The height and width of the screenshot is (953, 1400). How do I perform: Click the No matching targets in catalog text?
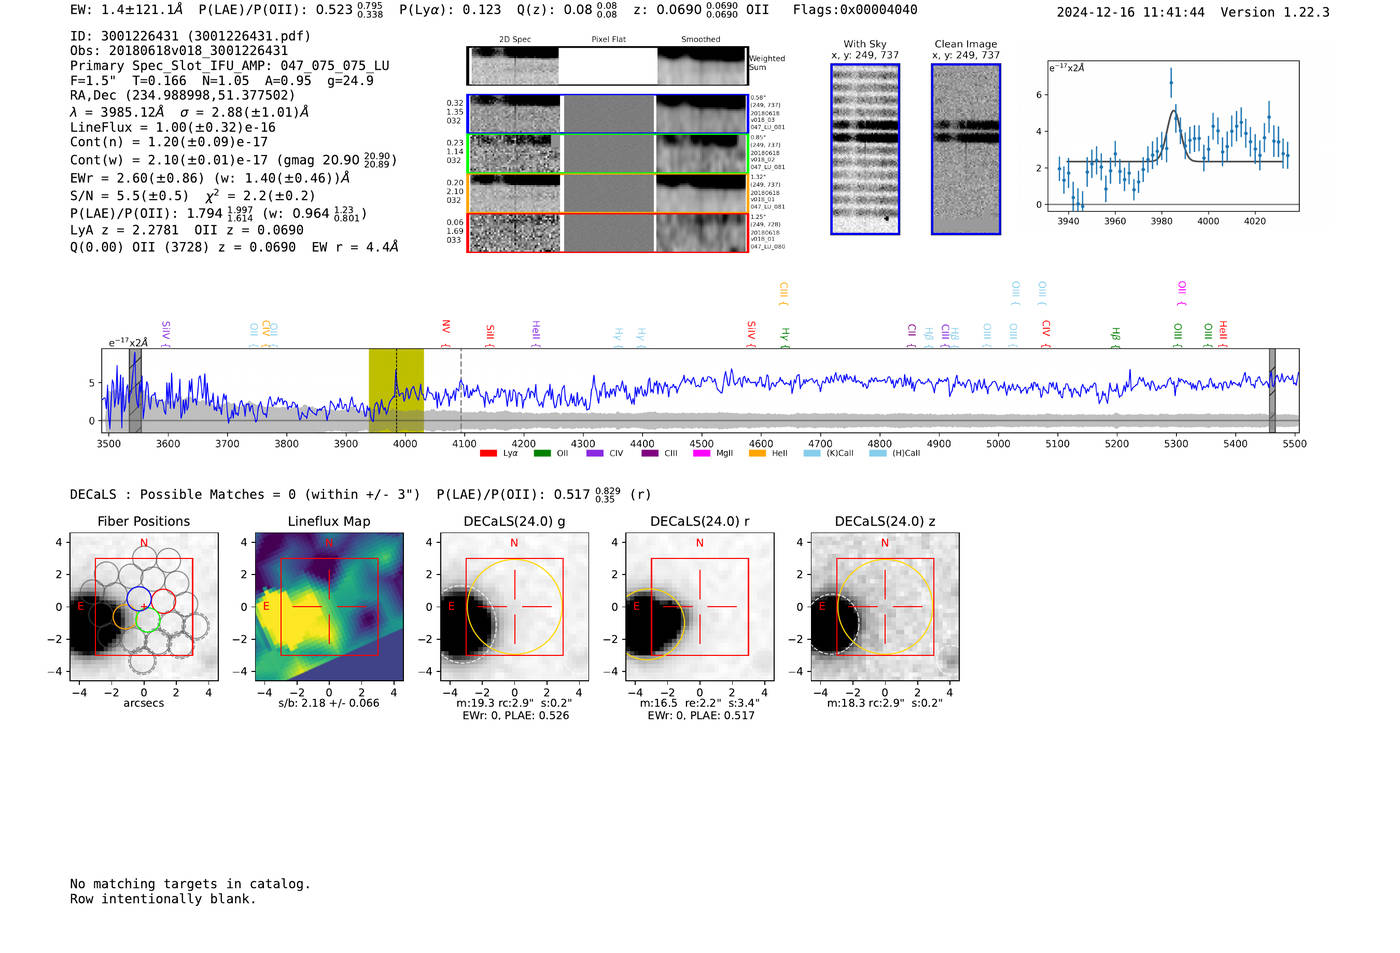pos(190,884)
